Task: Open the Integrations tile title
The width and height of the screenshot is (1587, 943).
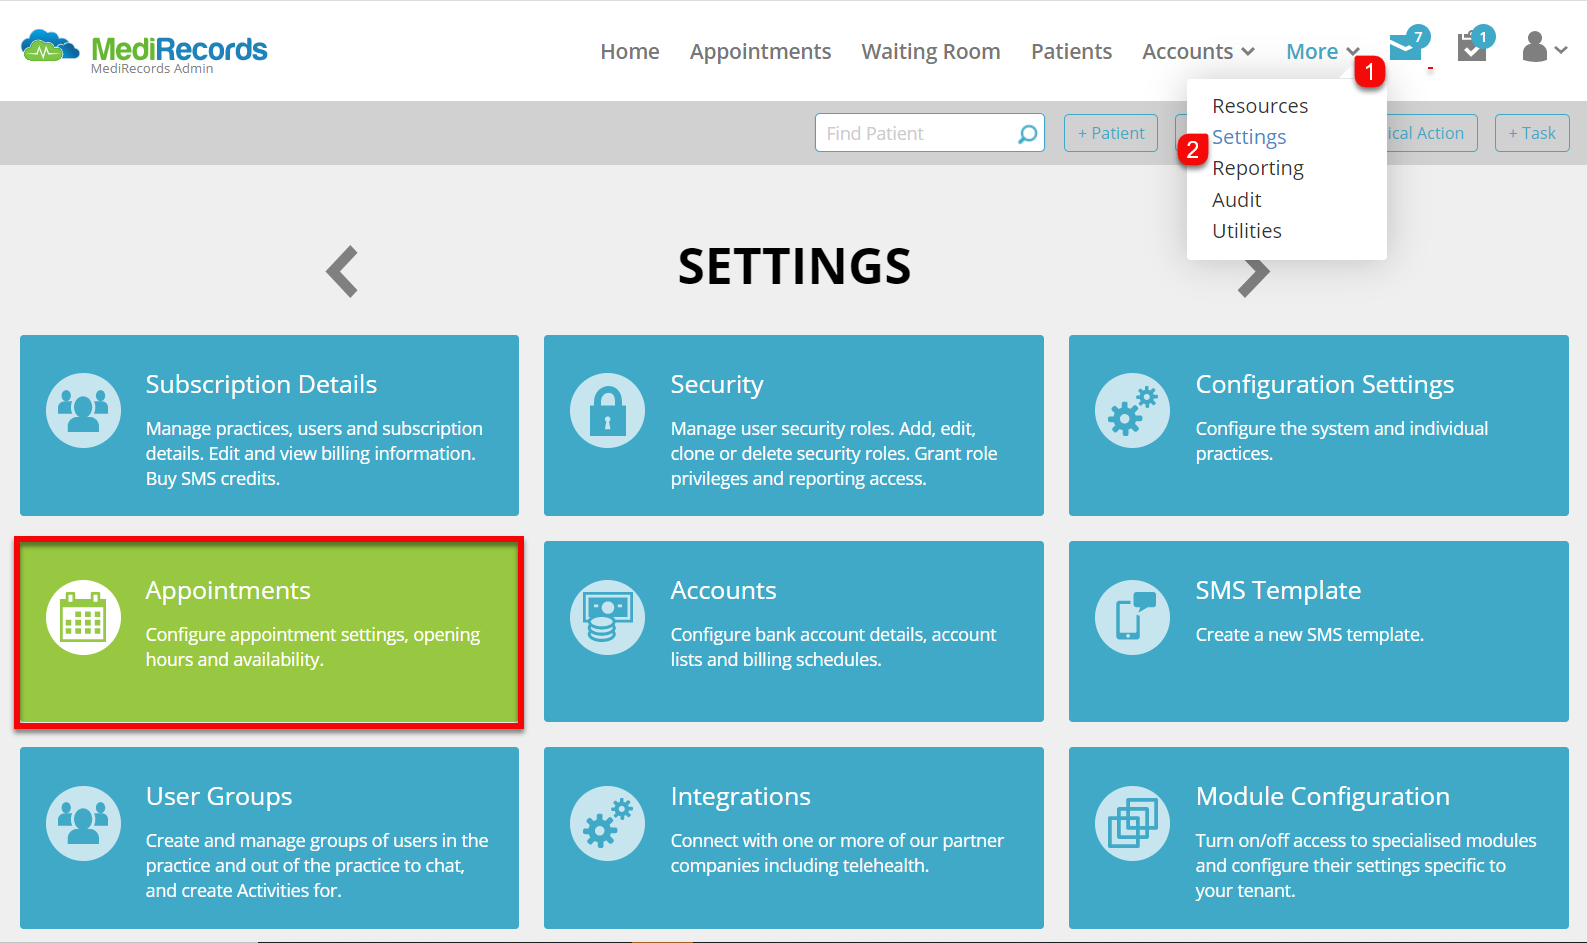Action: pos(740,796)
